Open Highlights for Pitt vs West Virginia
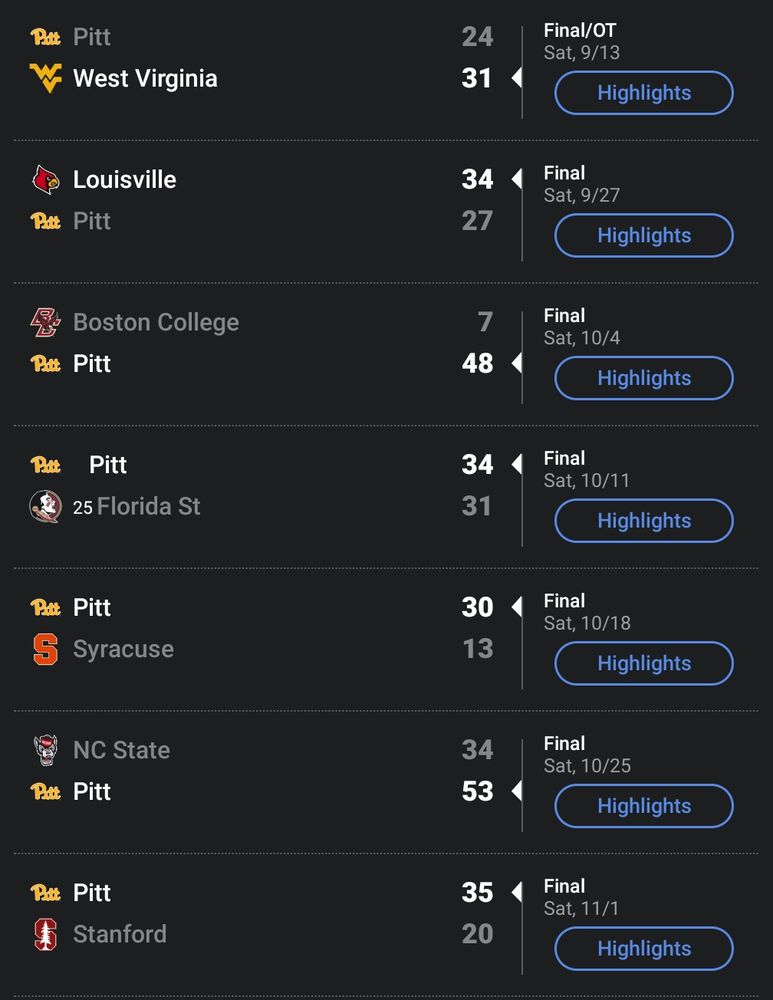Image resolution: width=773 pixels, height=1000 pixels. pos(644,93)
